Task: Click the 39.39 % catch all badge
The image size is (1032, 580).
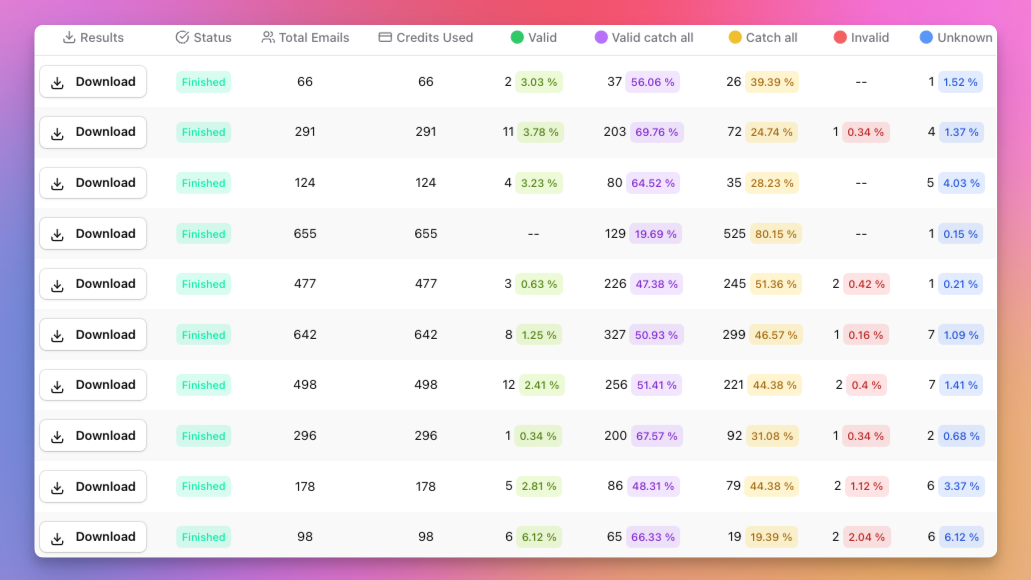Action: click(x=771, y=82)
